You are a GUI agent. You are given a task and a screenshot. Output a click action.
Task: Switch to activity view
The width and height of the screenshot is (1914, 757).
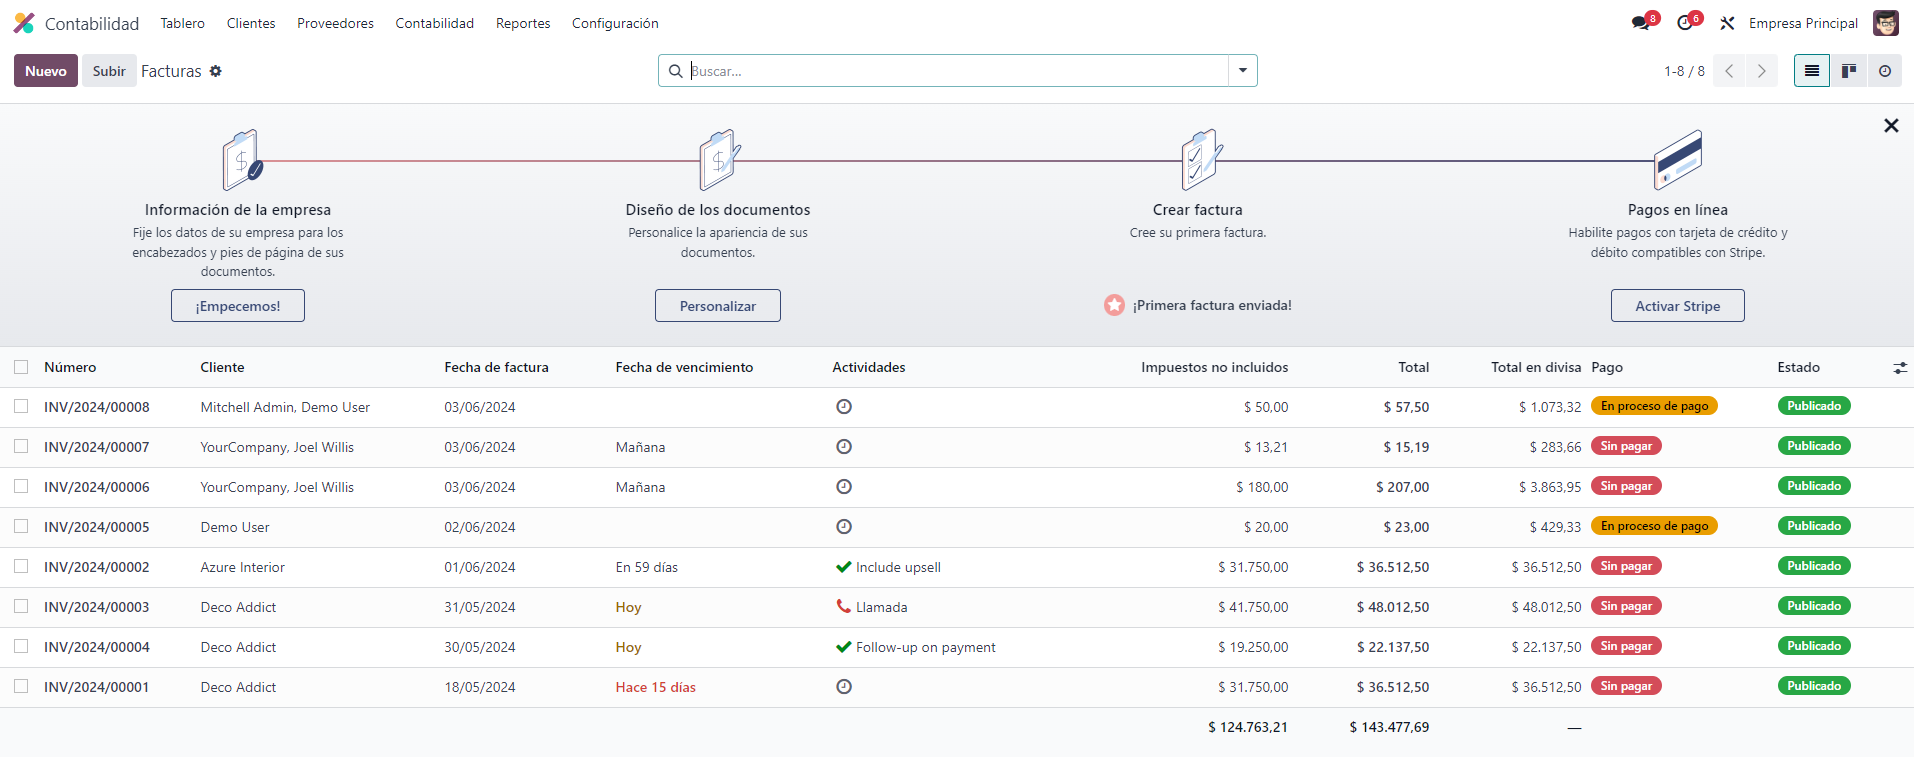(x=1884, y=71)
